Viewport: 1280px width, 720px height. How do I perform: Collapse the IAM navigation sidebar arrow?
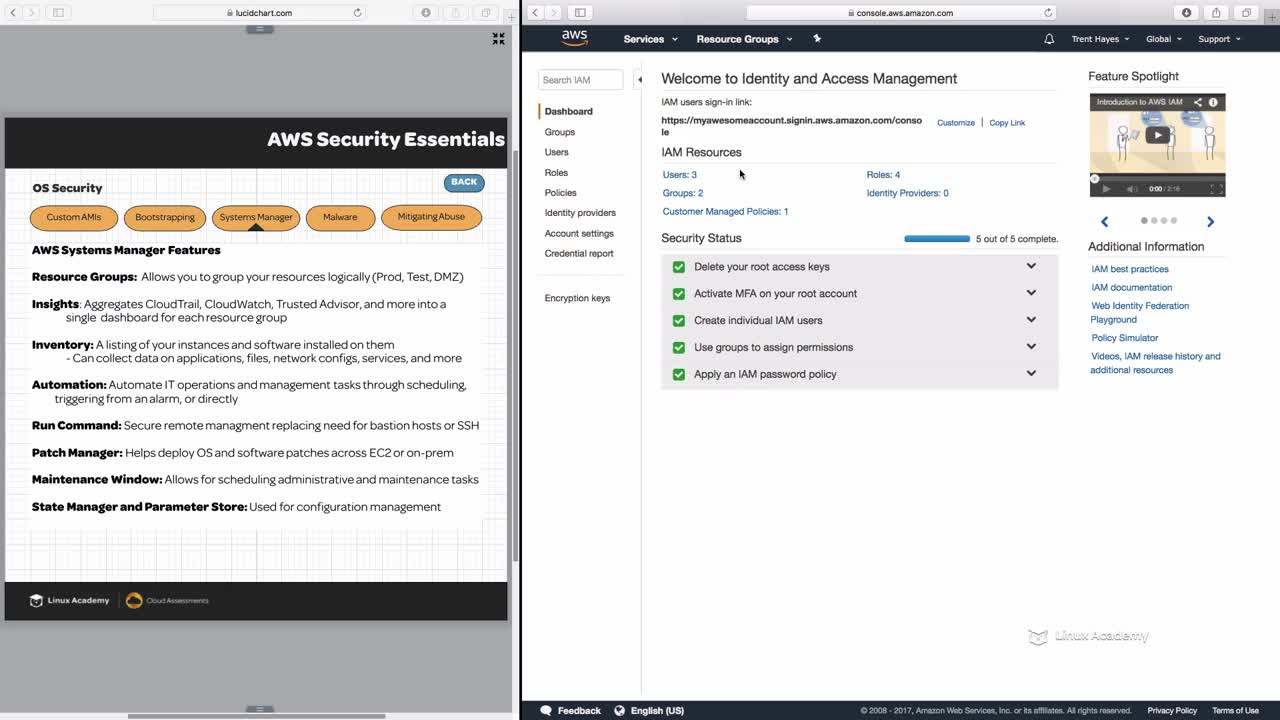click(640, 80)
